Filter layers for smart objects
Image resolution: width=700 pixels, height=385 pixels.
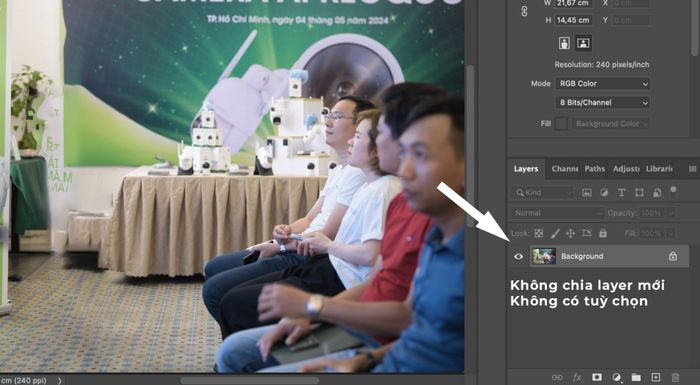click(657, 192)
